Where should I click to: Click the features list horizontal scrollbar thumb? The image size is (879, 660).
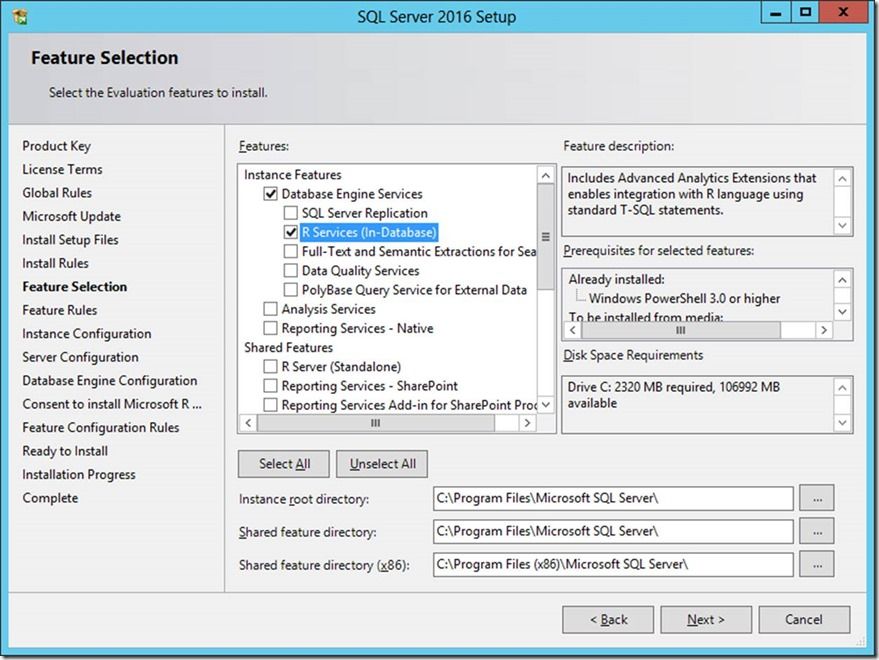(376, 423)
